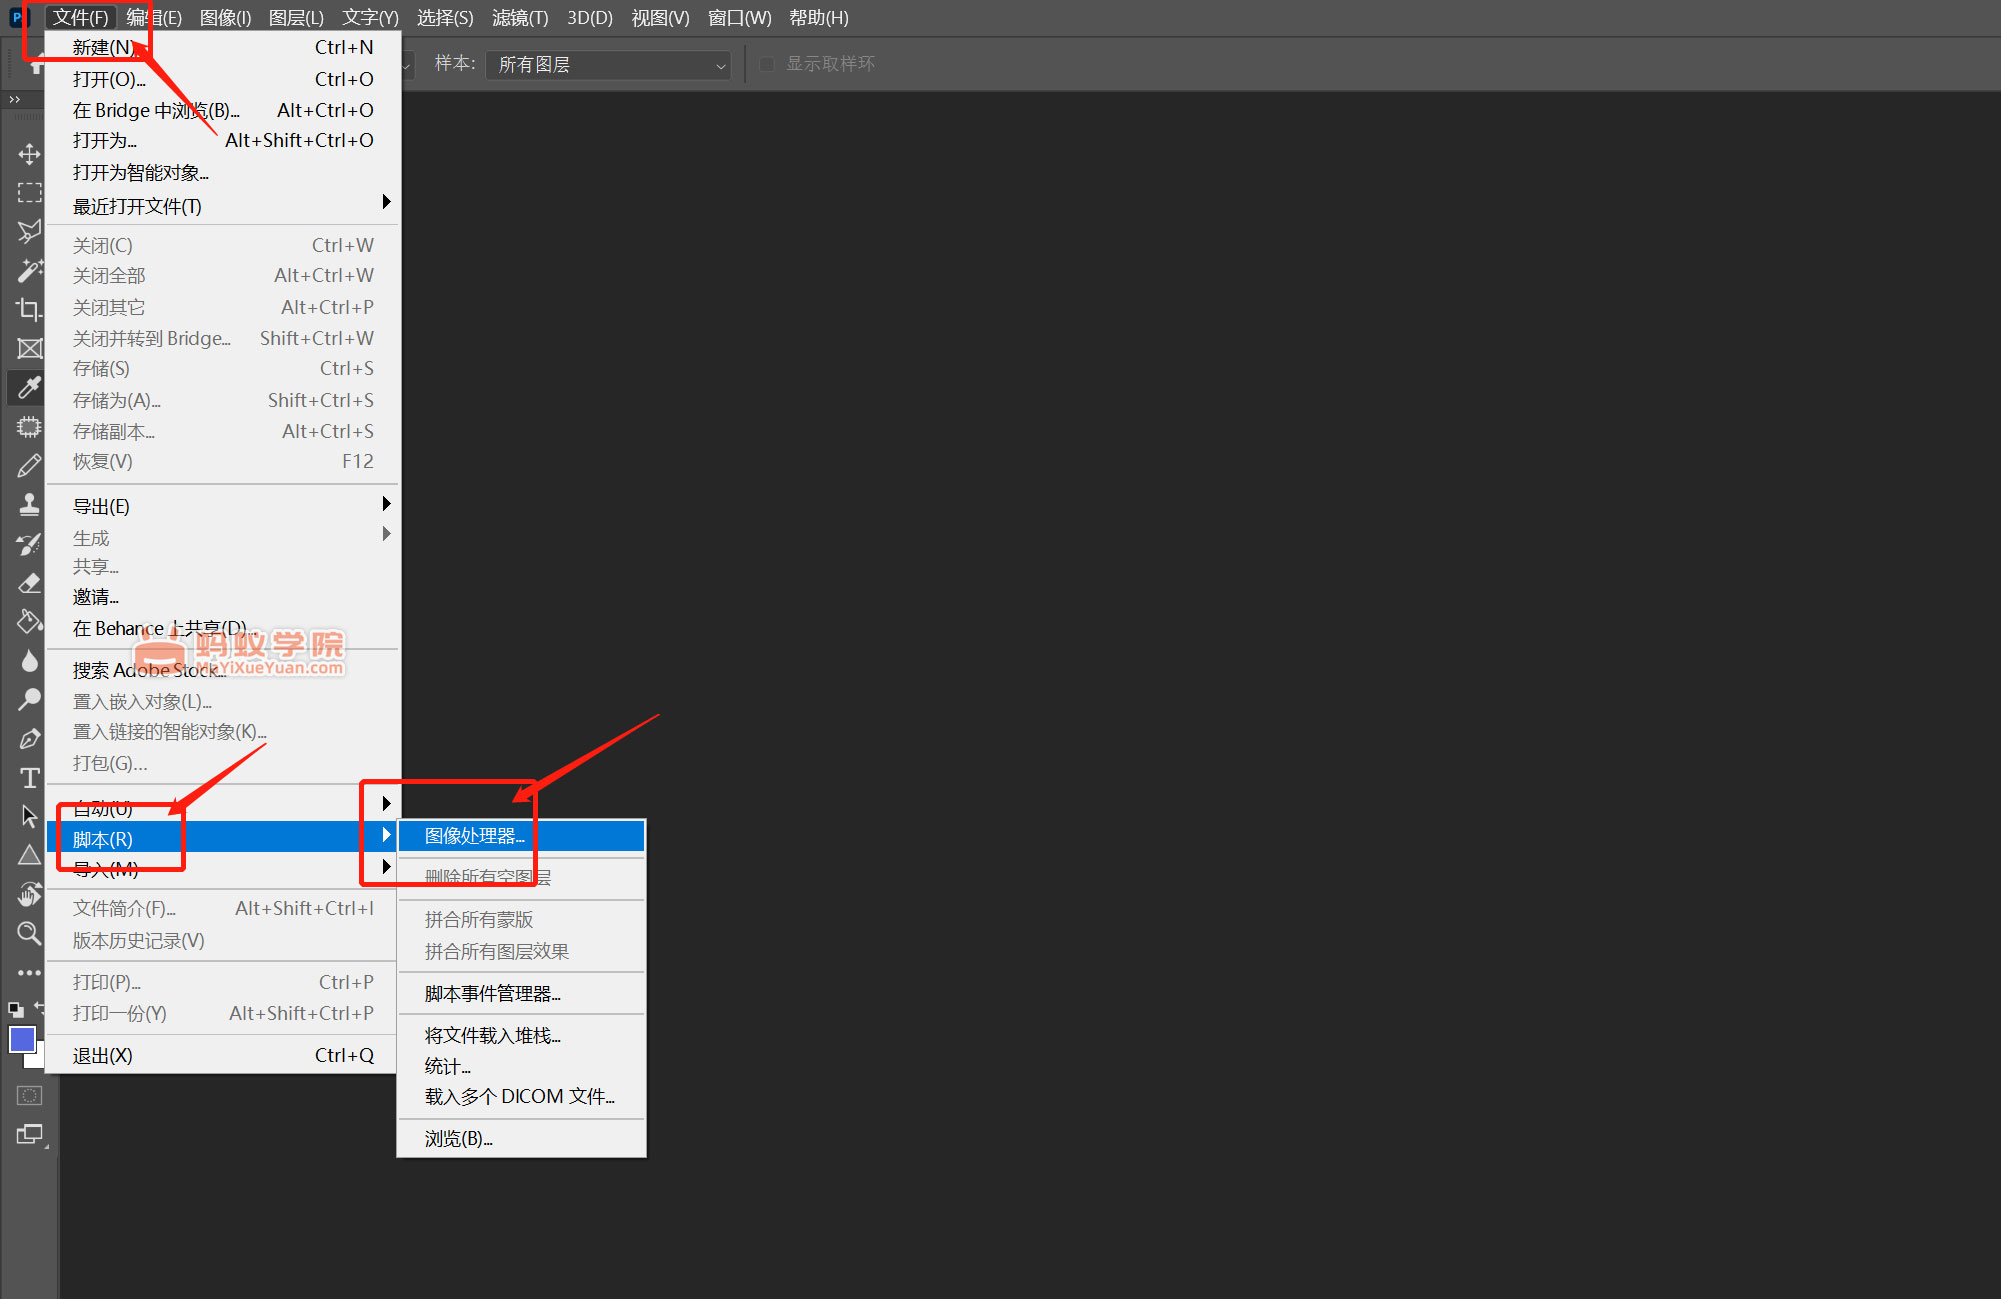
Task: Select the Horizontal Type tool
Action: click(x=29, y=778)
